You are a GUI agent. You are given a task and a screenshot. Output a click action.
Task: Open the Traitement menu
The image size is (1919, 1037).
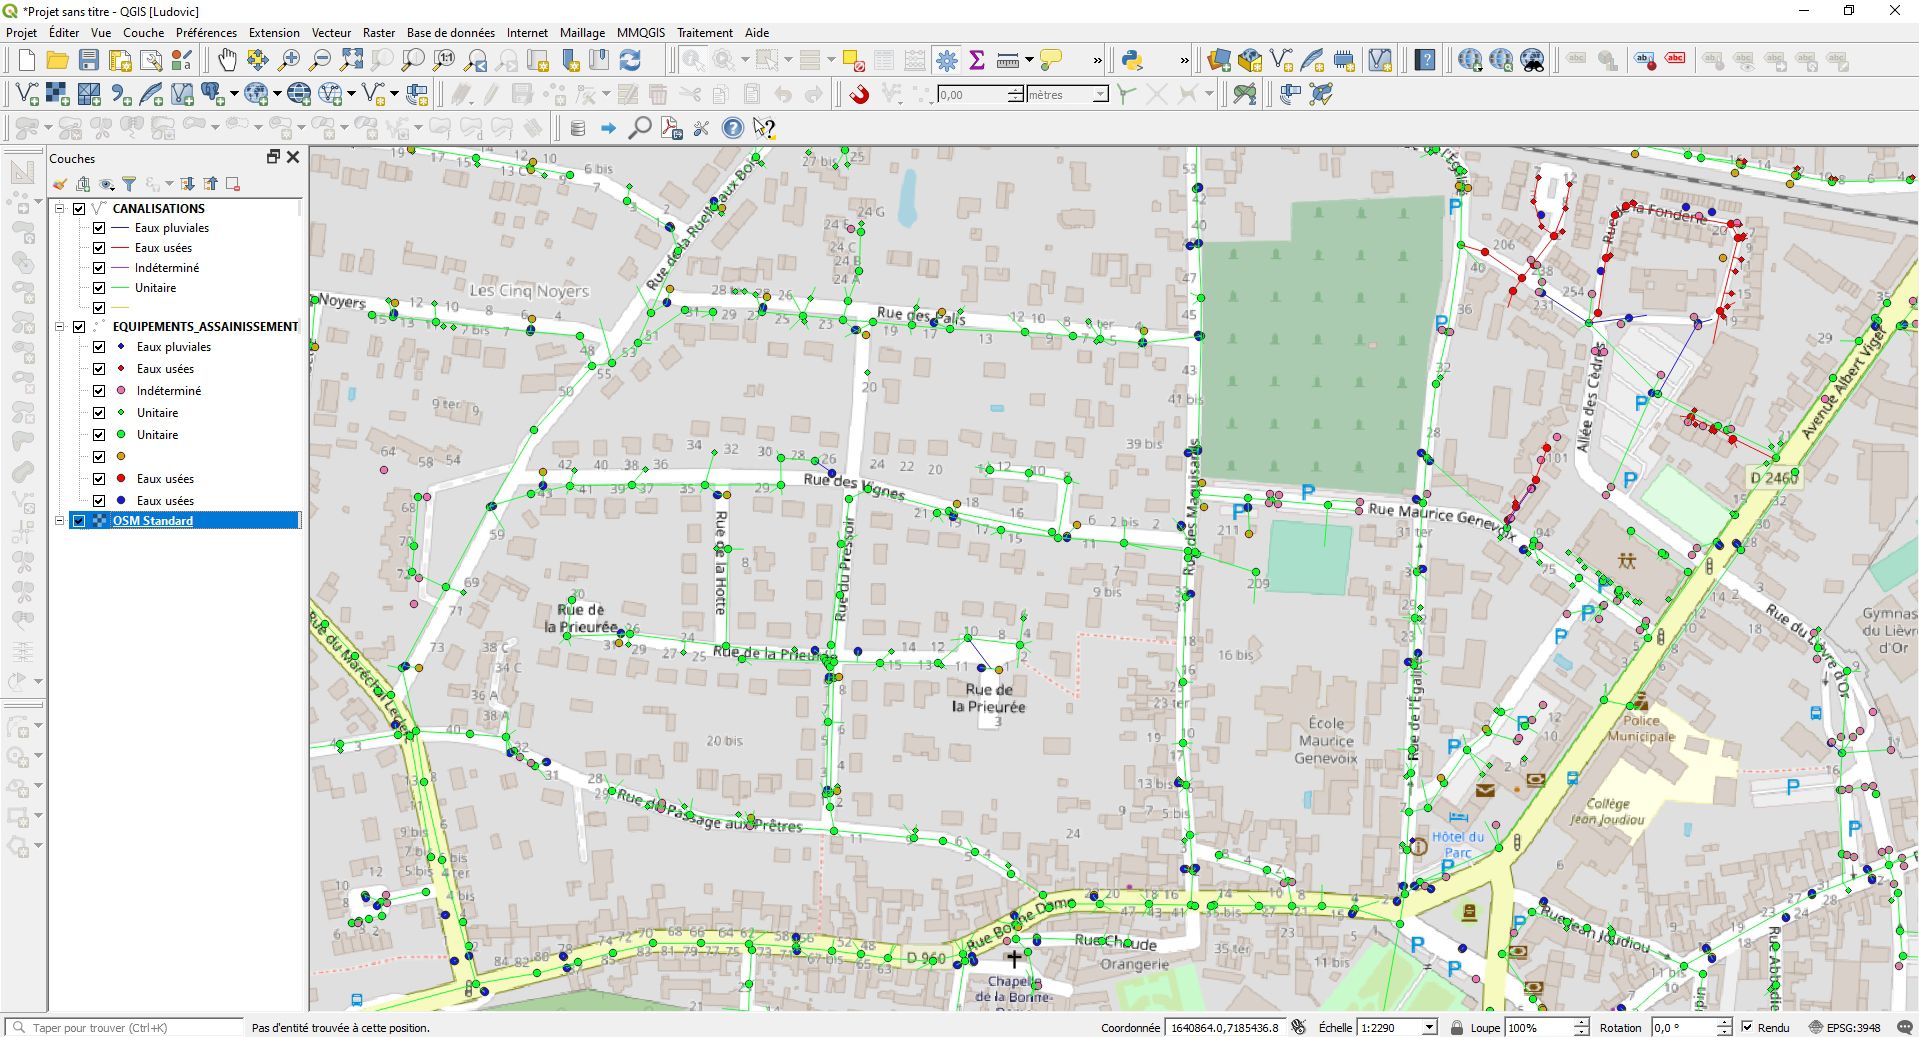tap(704, 33)
